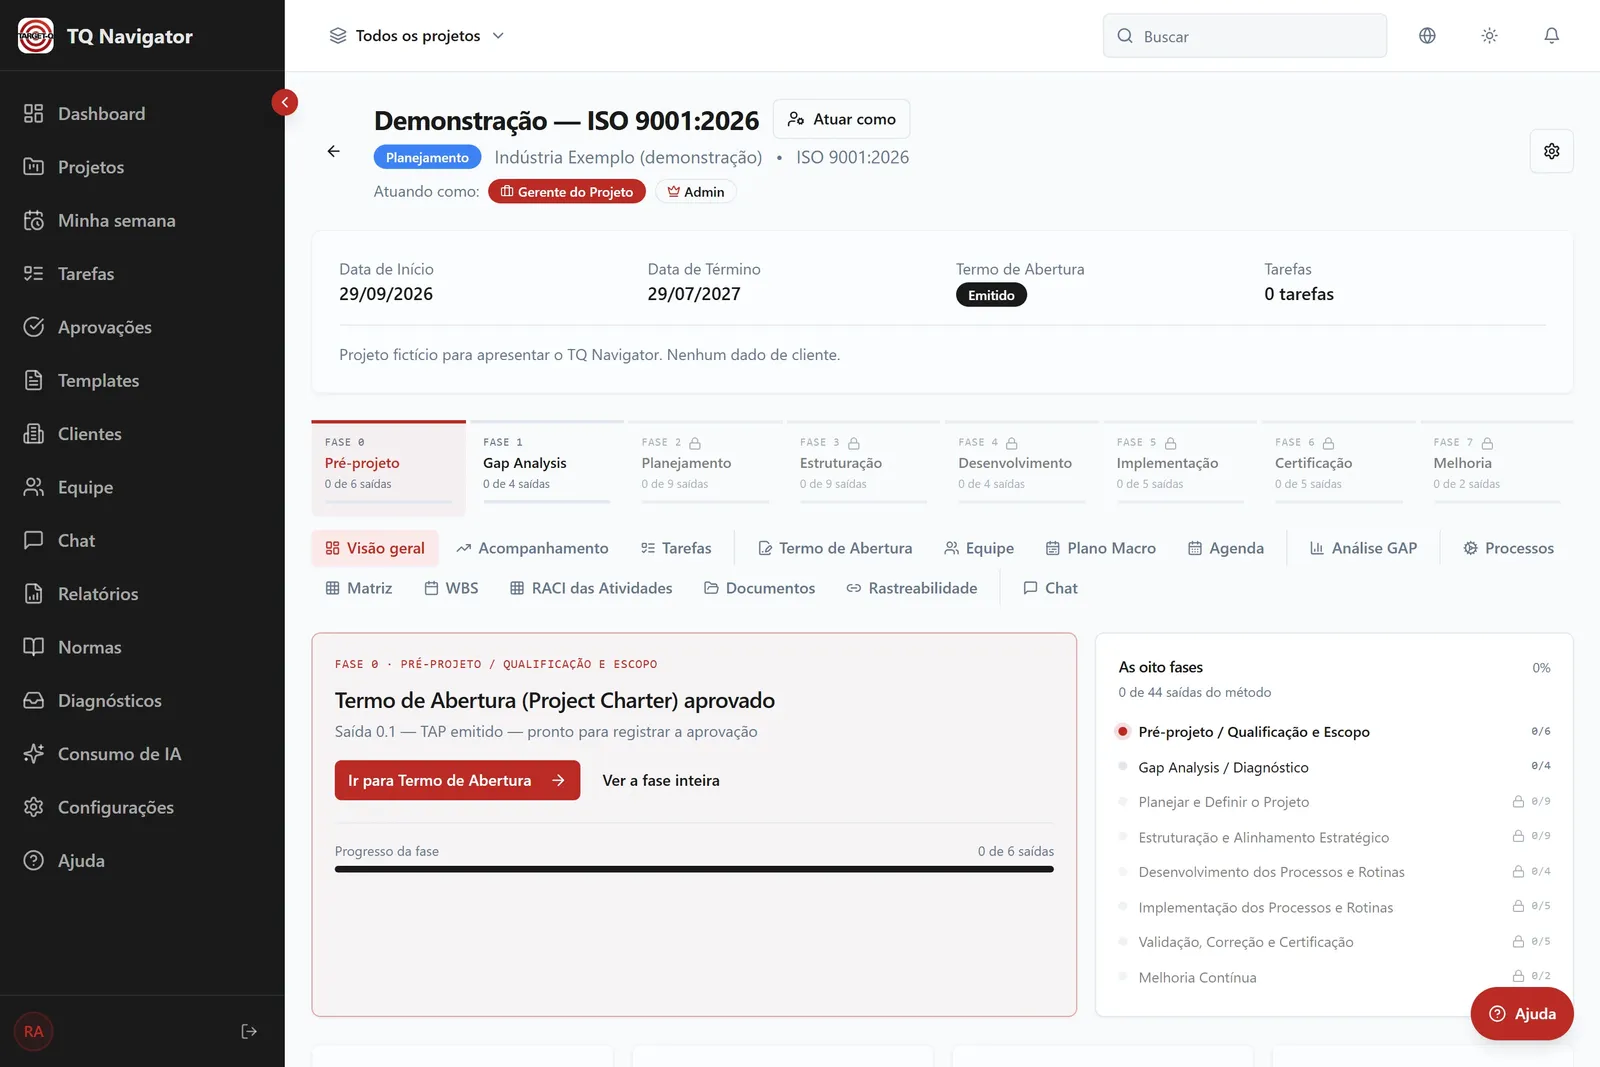Screen dimensions: 1600x1067
Task: Open Relatórios in the sidebar
Action: point(142,594)
